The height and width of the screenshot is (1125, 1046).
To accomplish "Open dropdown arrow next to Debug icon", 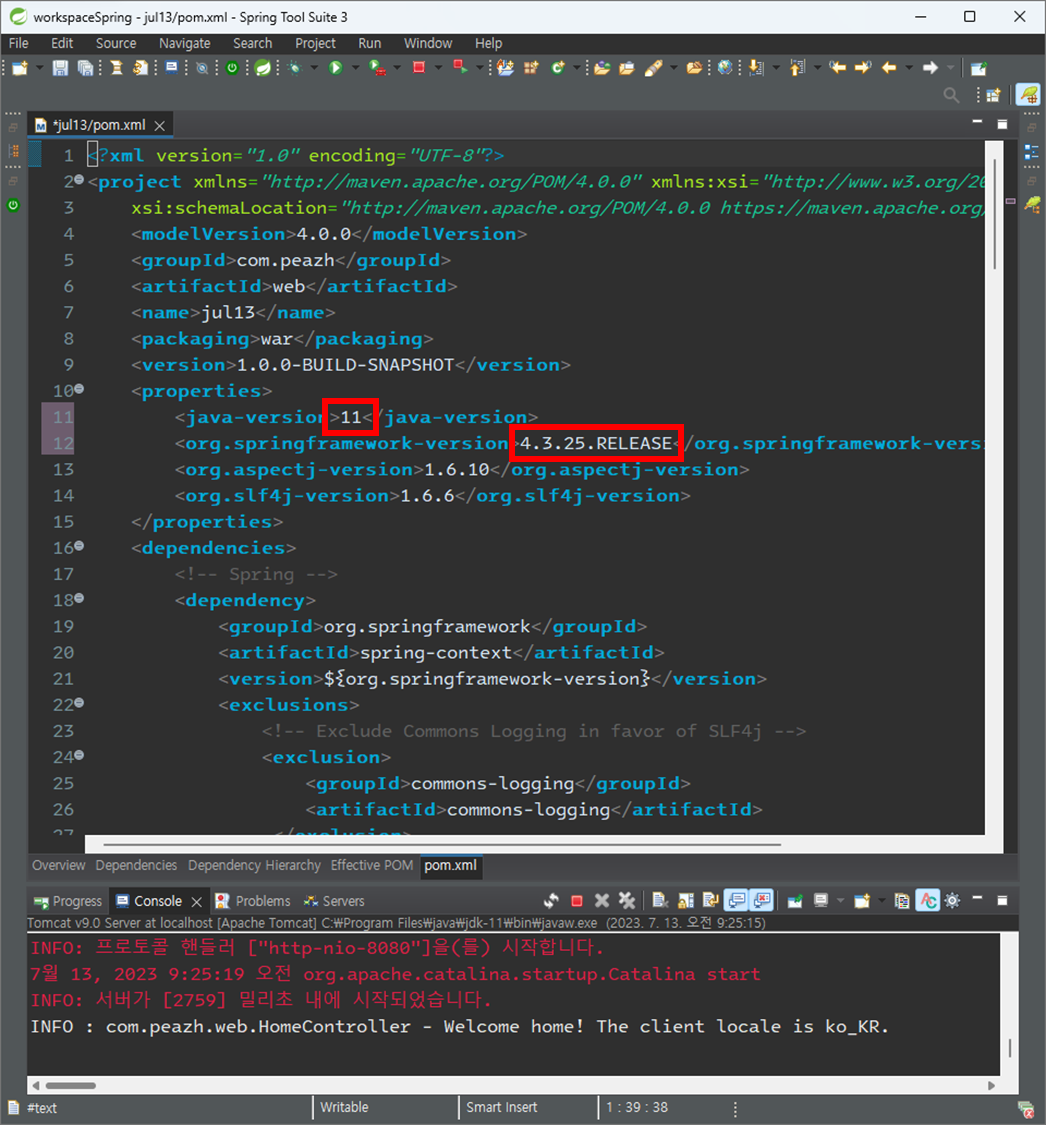I will 314,68.
